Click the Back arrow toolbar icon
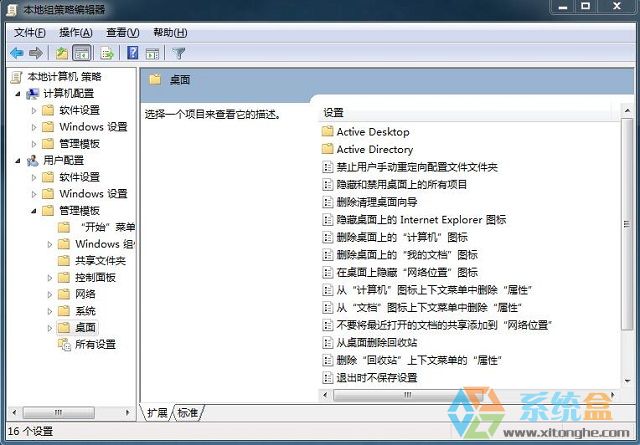Image resolution: width=640 pixels, height=445 pixels. 17,53
